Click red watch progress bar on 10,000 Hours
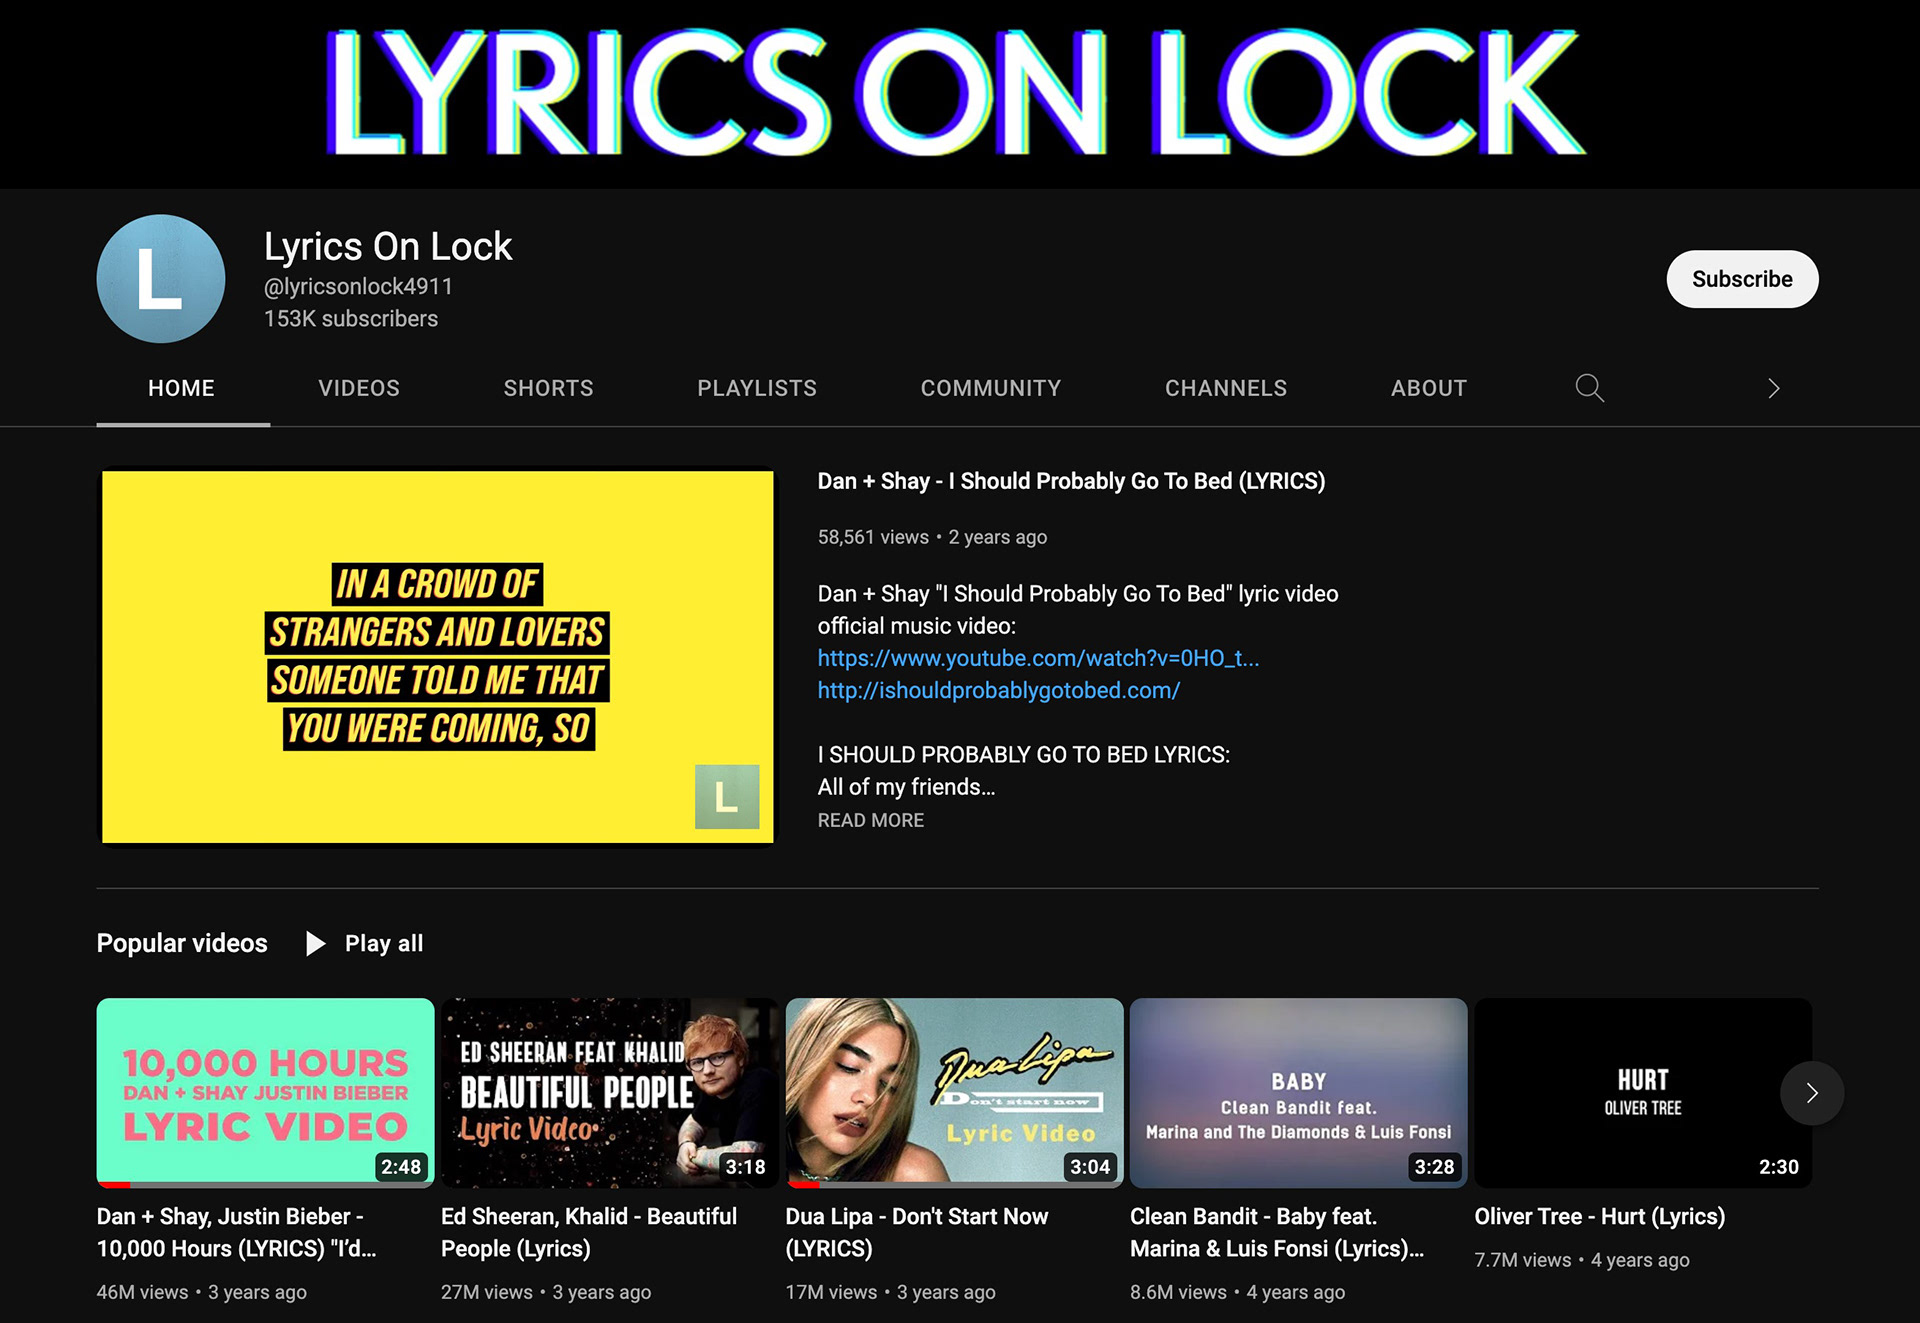 (114, 1185)
